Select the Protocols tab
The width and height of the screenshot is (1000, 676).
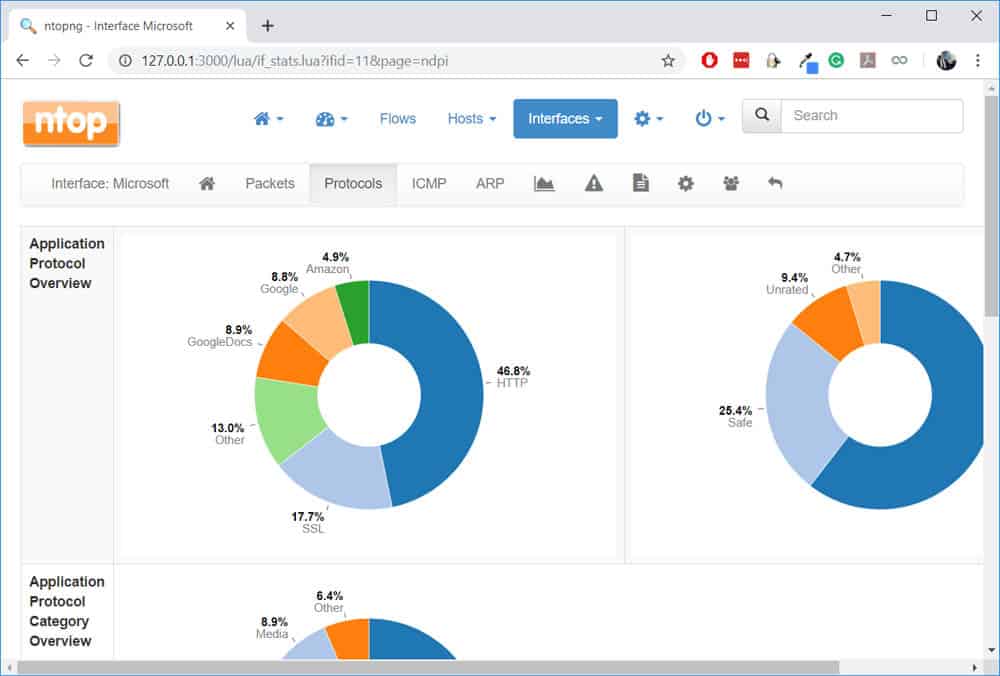pos(353,184)
